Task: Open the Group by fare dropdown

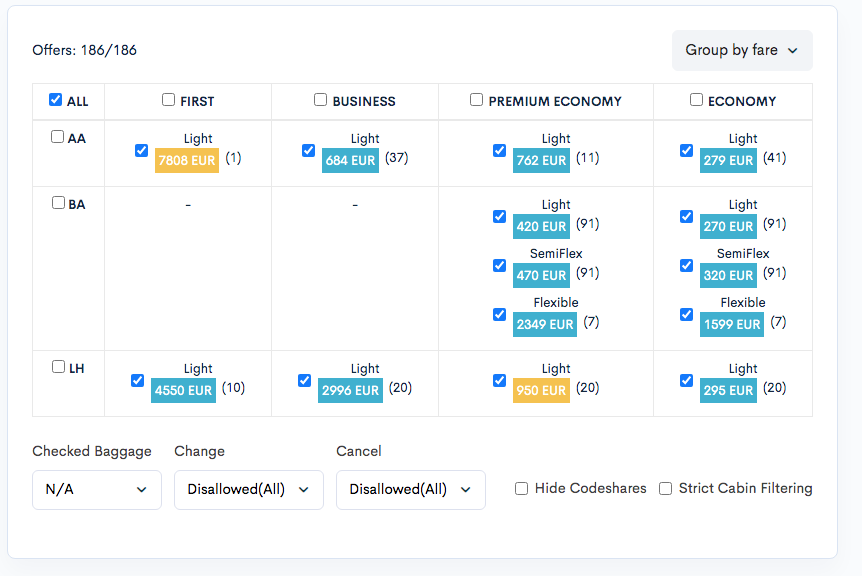Action: [742, 50]
